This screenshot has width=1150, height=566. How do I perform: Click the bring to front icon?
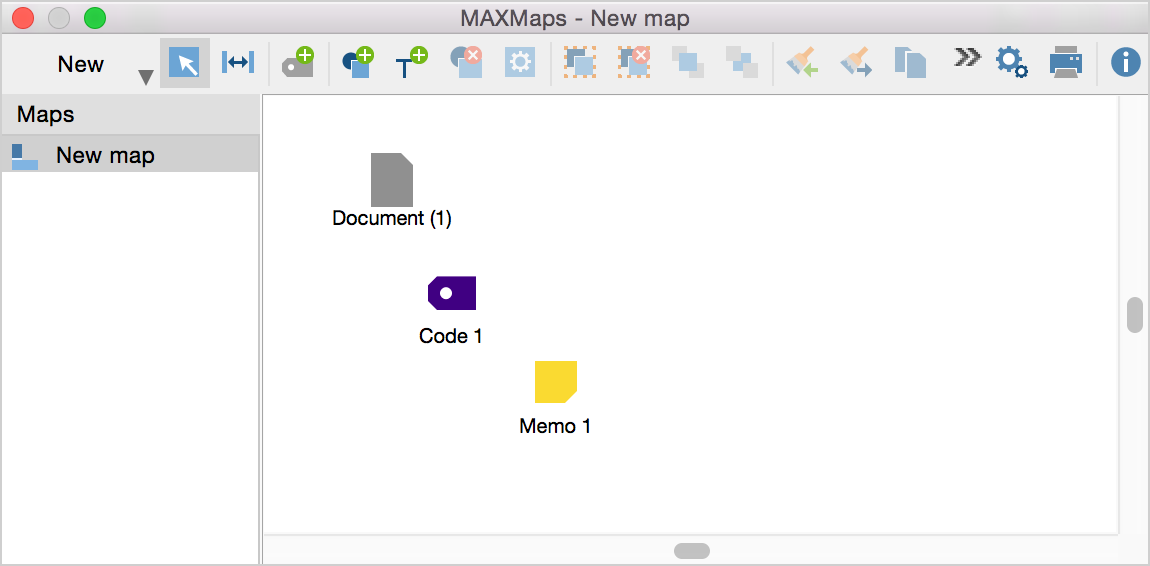coord(688,63)
